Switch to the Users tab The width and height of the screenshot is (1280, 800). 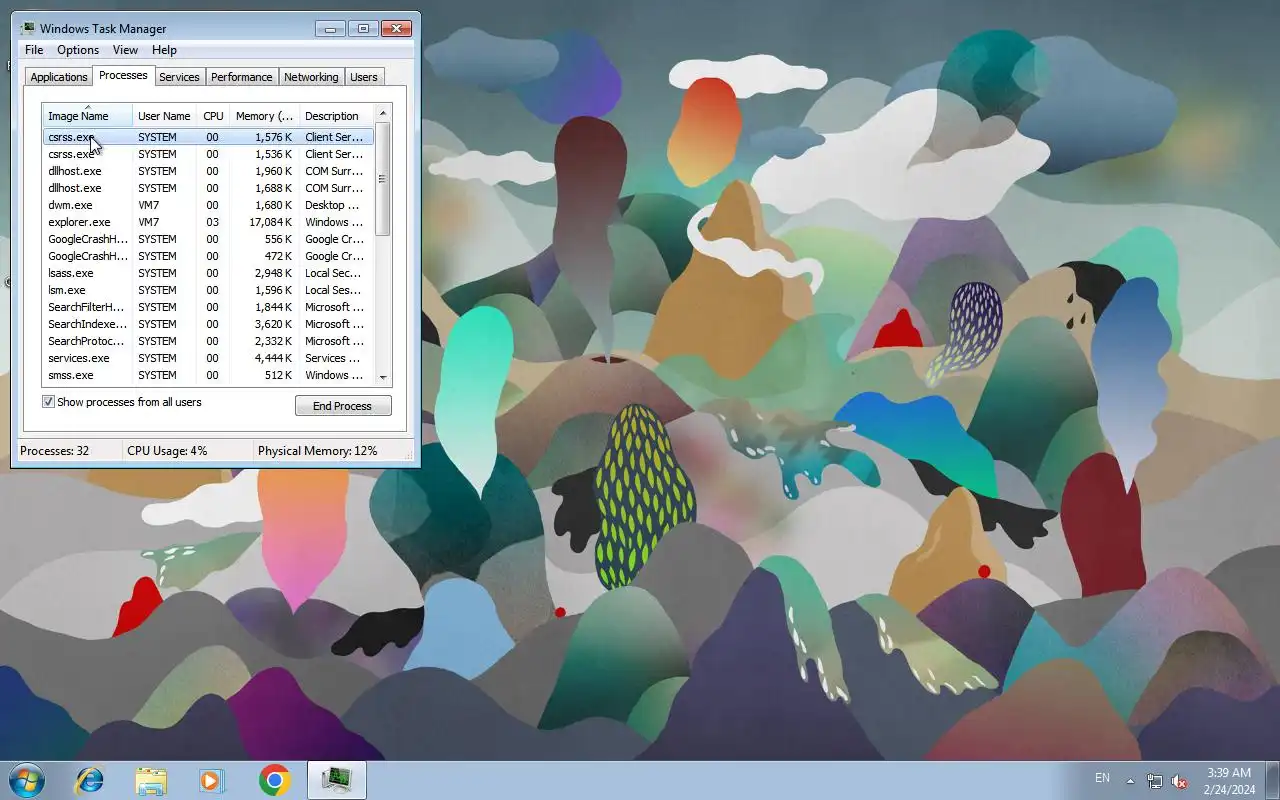point(364,77)
